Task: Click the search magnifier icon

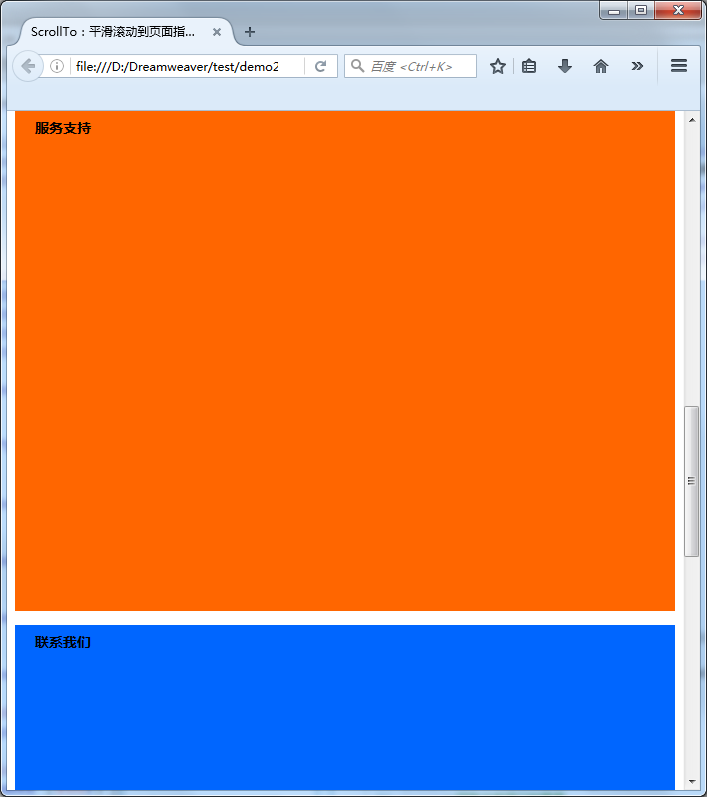Action: click(x=357, y=66)
